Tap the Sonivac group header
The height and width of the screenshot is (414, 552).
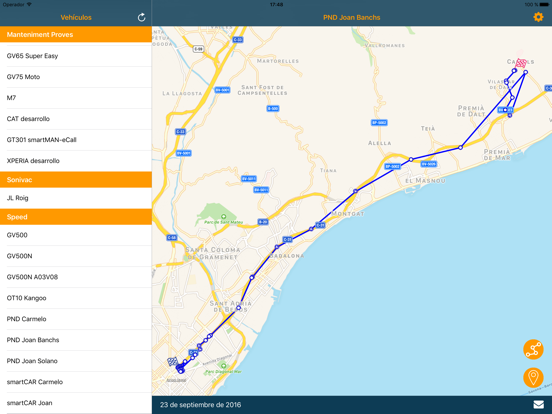(x=76, y=180)
